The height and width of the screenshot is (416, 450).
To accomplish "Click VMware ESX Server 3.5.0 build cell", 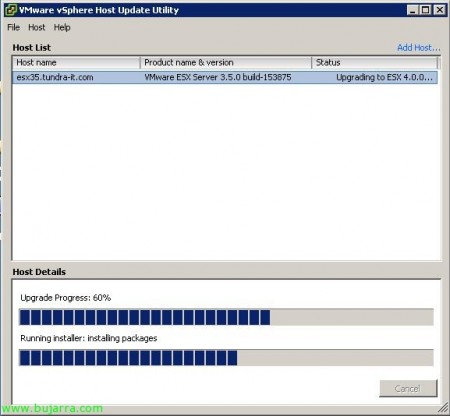I will click(x=218, y=77).
